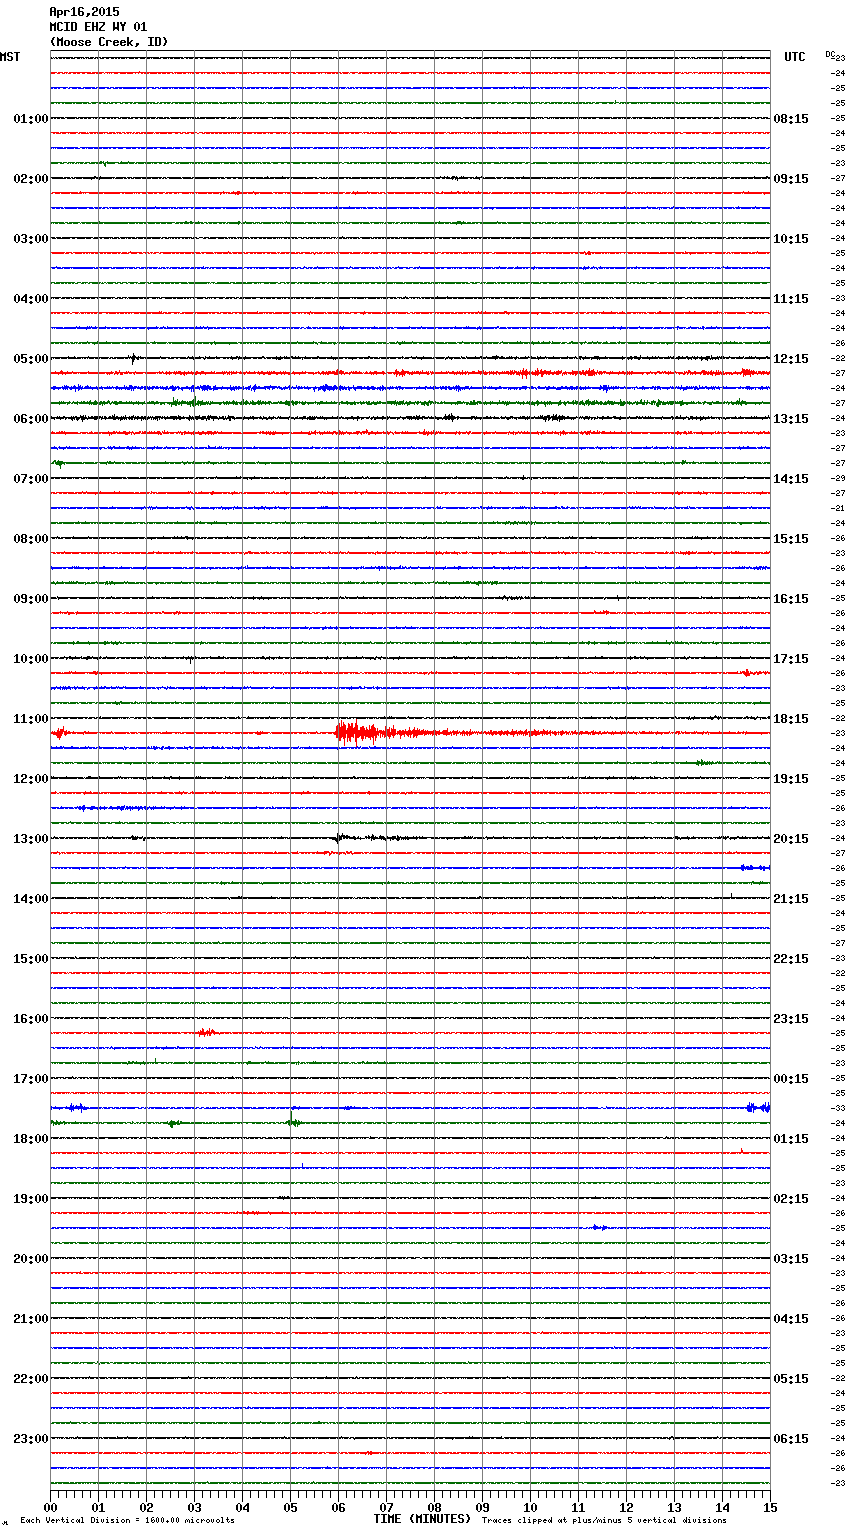Select the "10:00" MST time label
The width and height of the screenshot is (850, 1534).
click(31, 659)
